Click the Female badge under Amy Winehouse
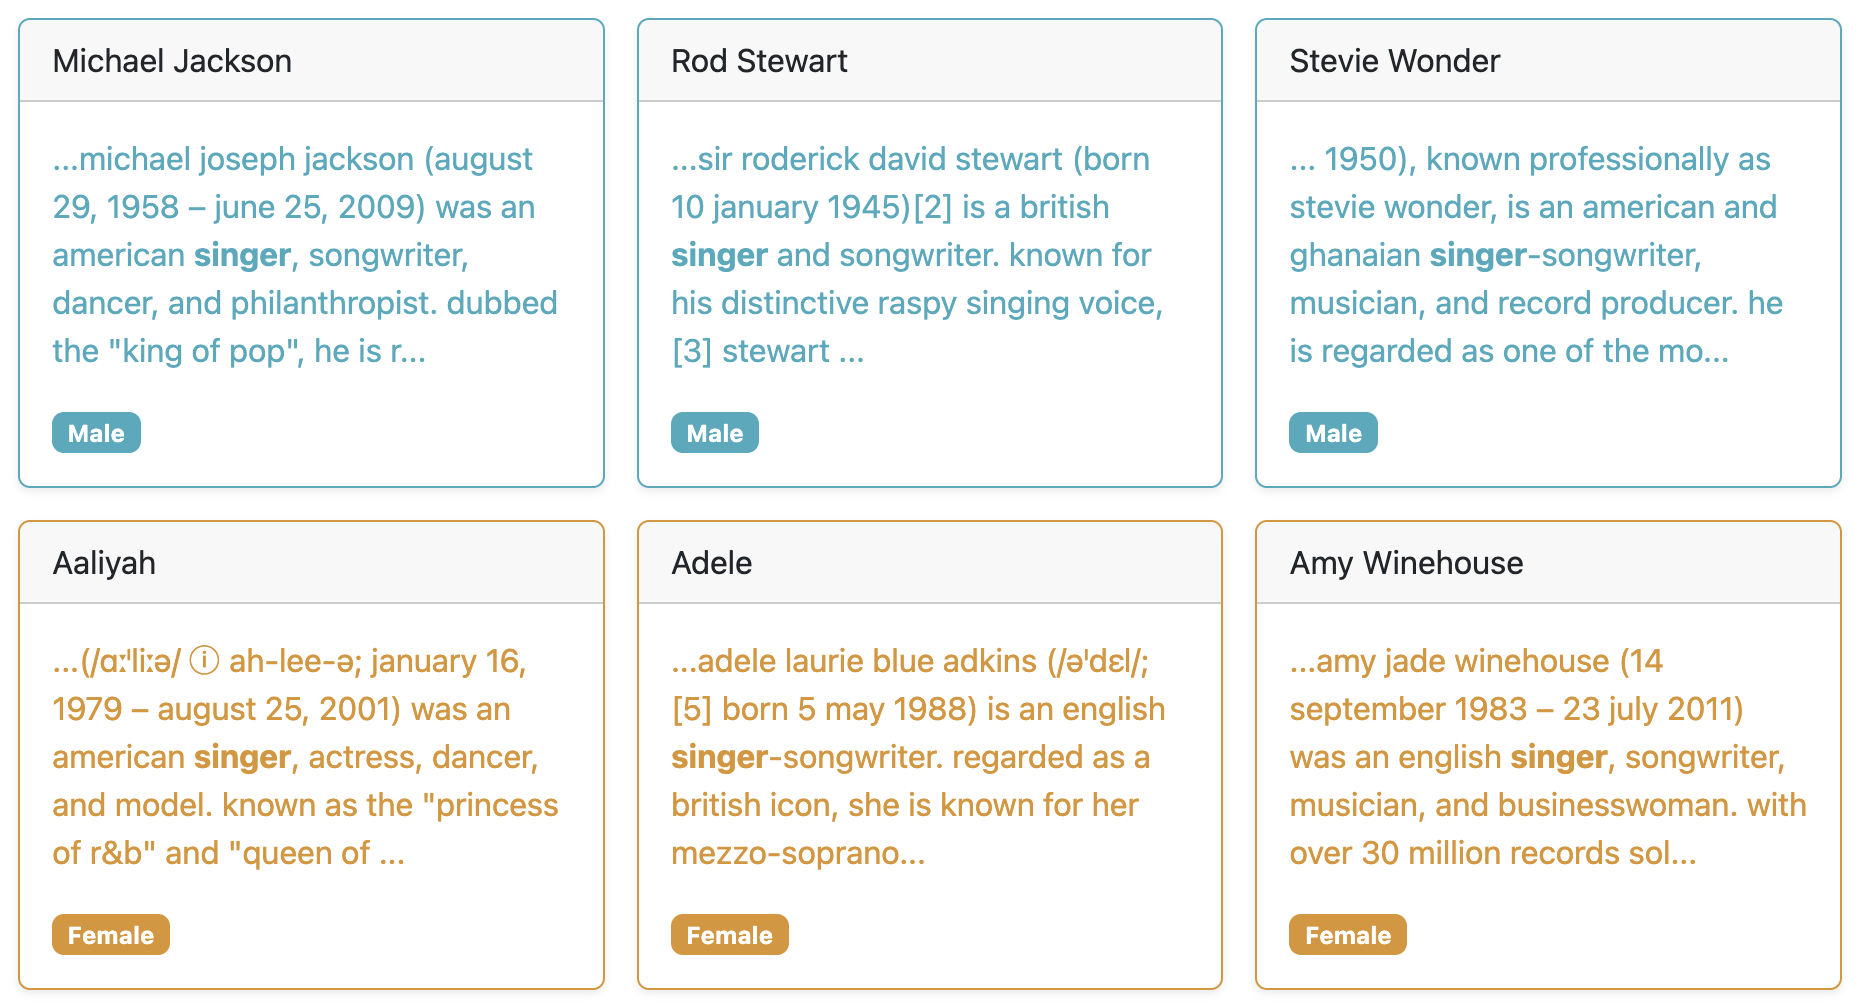1862x1006 pixels. pyautogui.click(x=1348, y=935)
